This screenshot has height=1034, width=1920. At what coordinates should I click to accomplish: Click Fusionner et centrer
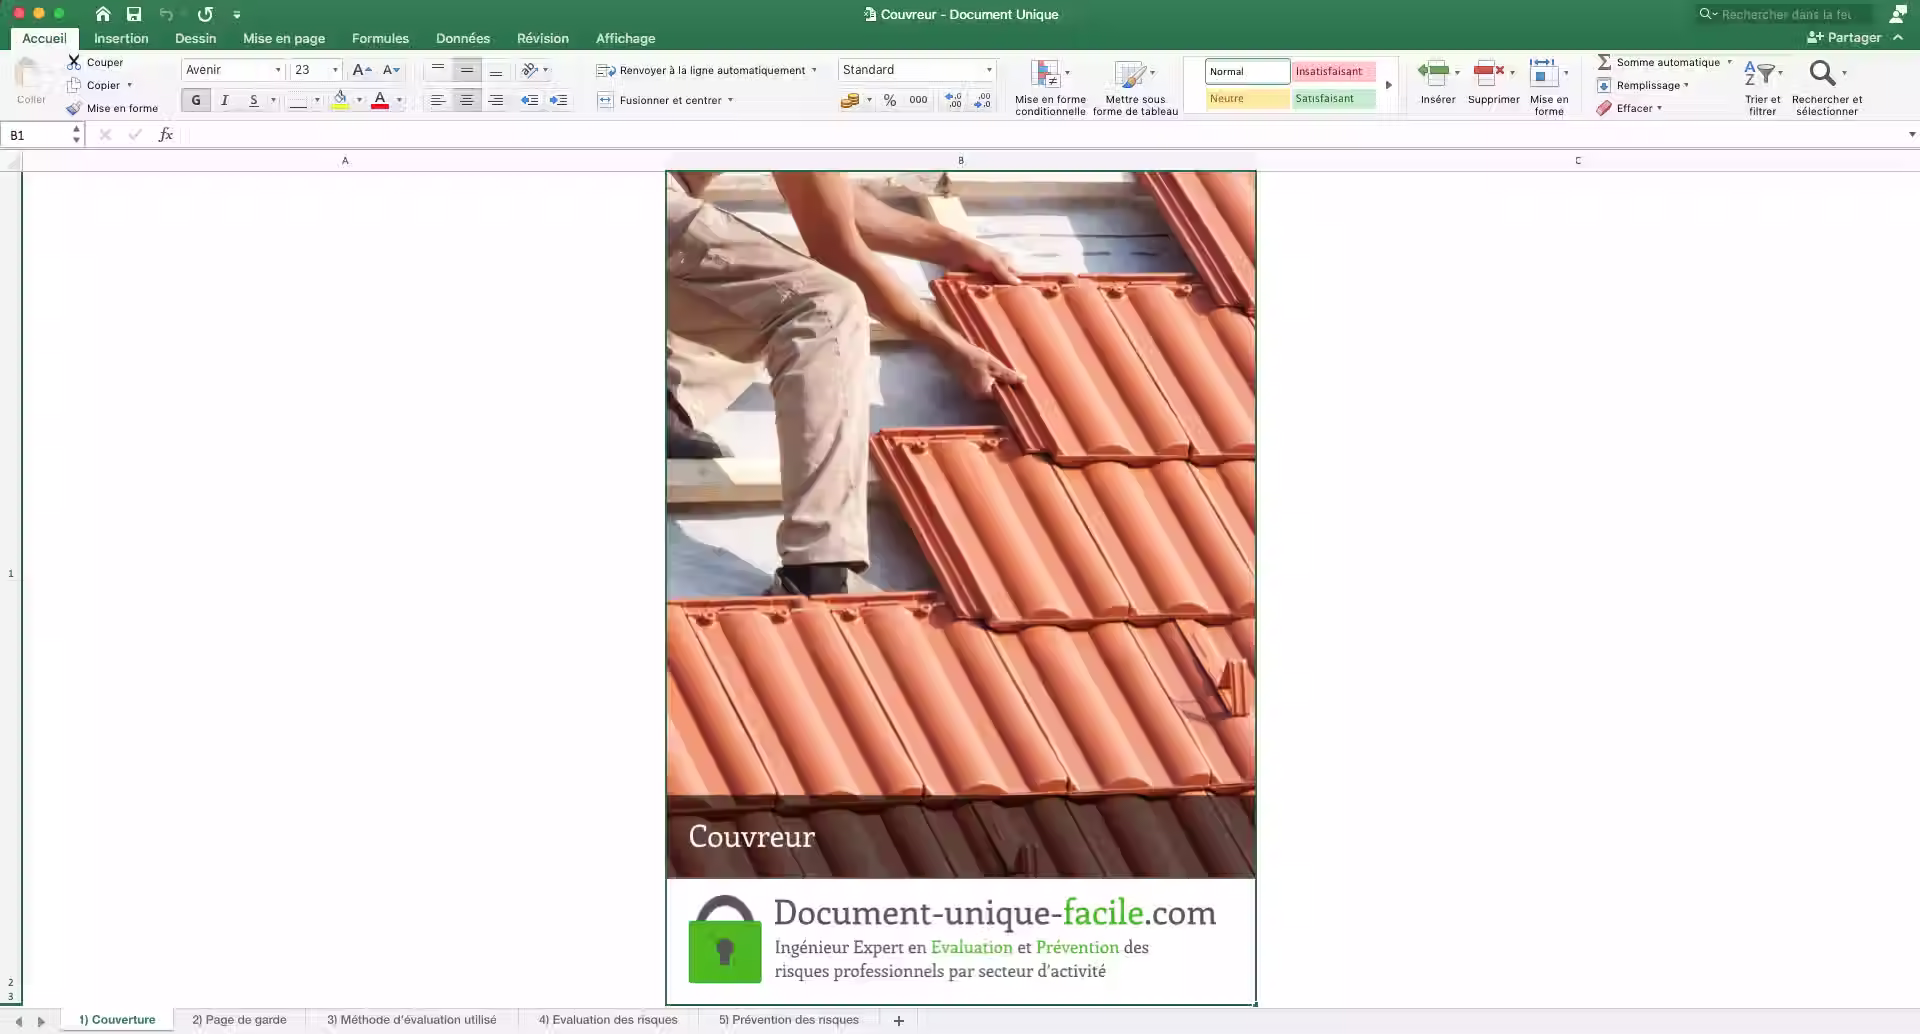point(665,100)
